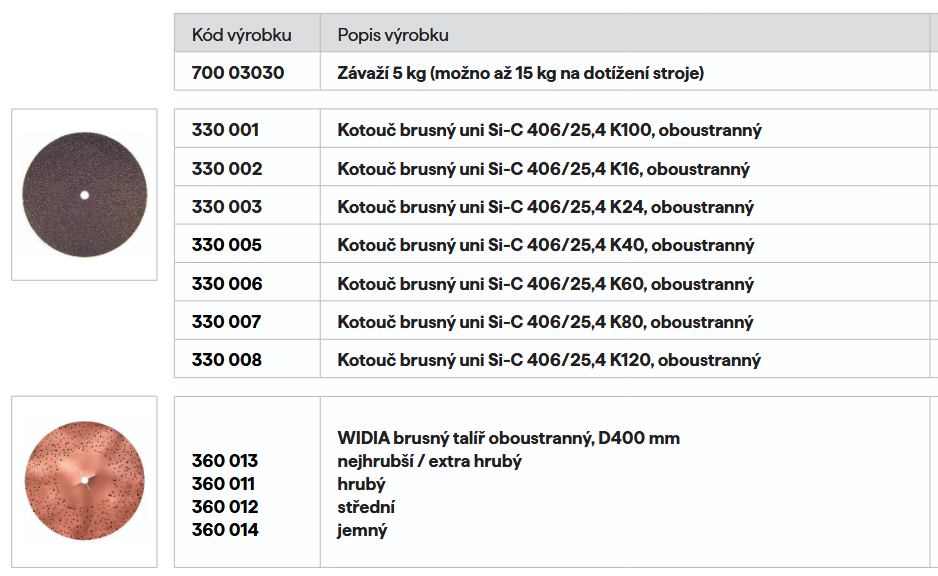Select product code 330 003
Viewport: 938px width, 576px height.
pyautogui.click(x=227, y=207)
